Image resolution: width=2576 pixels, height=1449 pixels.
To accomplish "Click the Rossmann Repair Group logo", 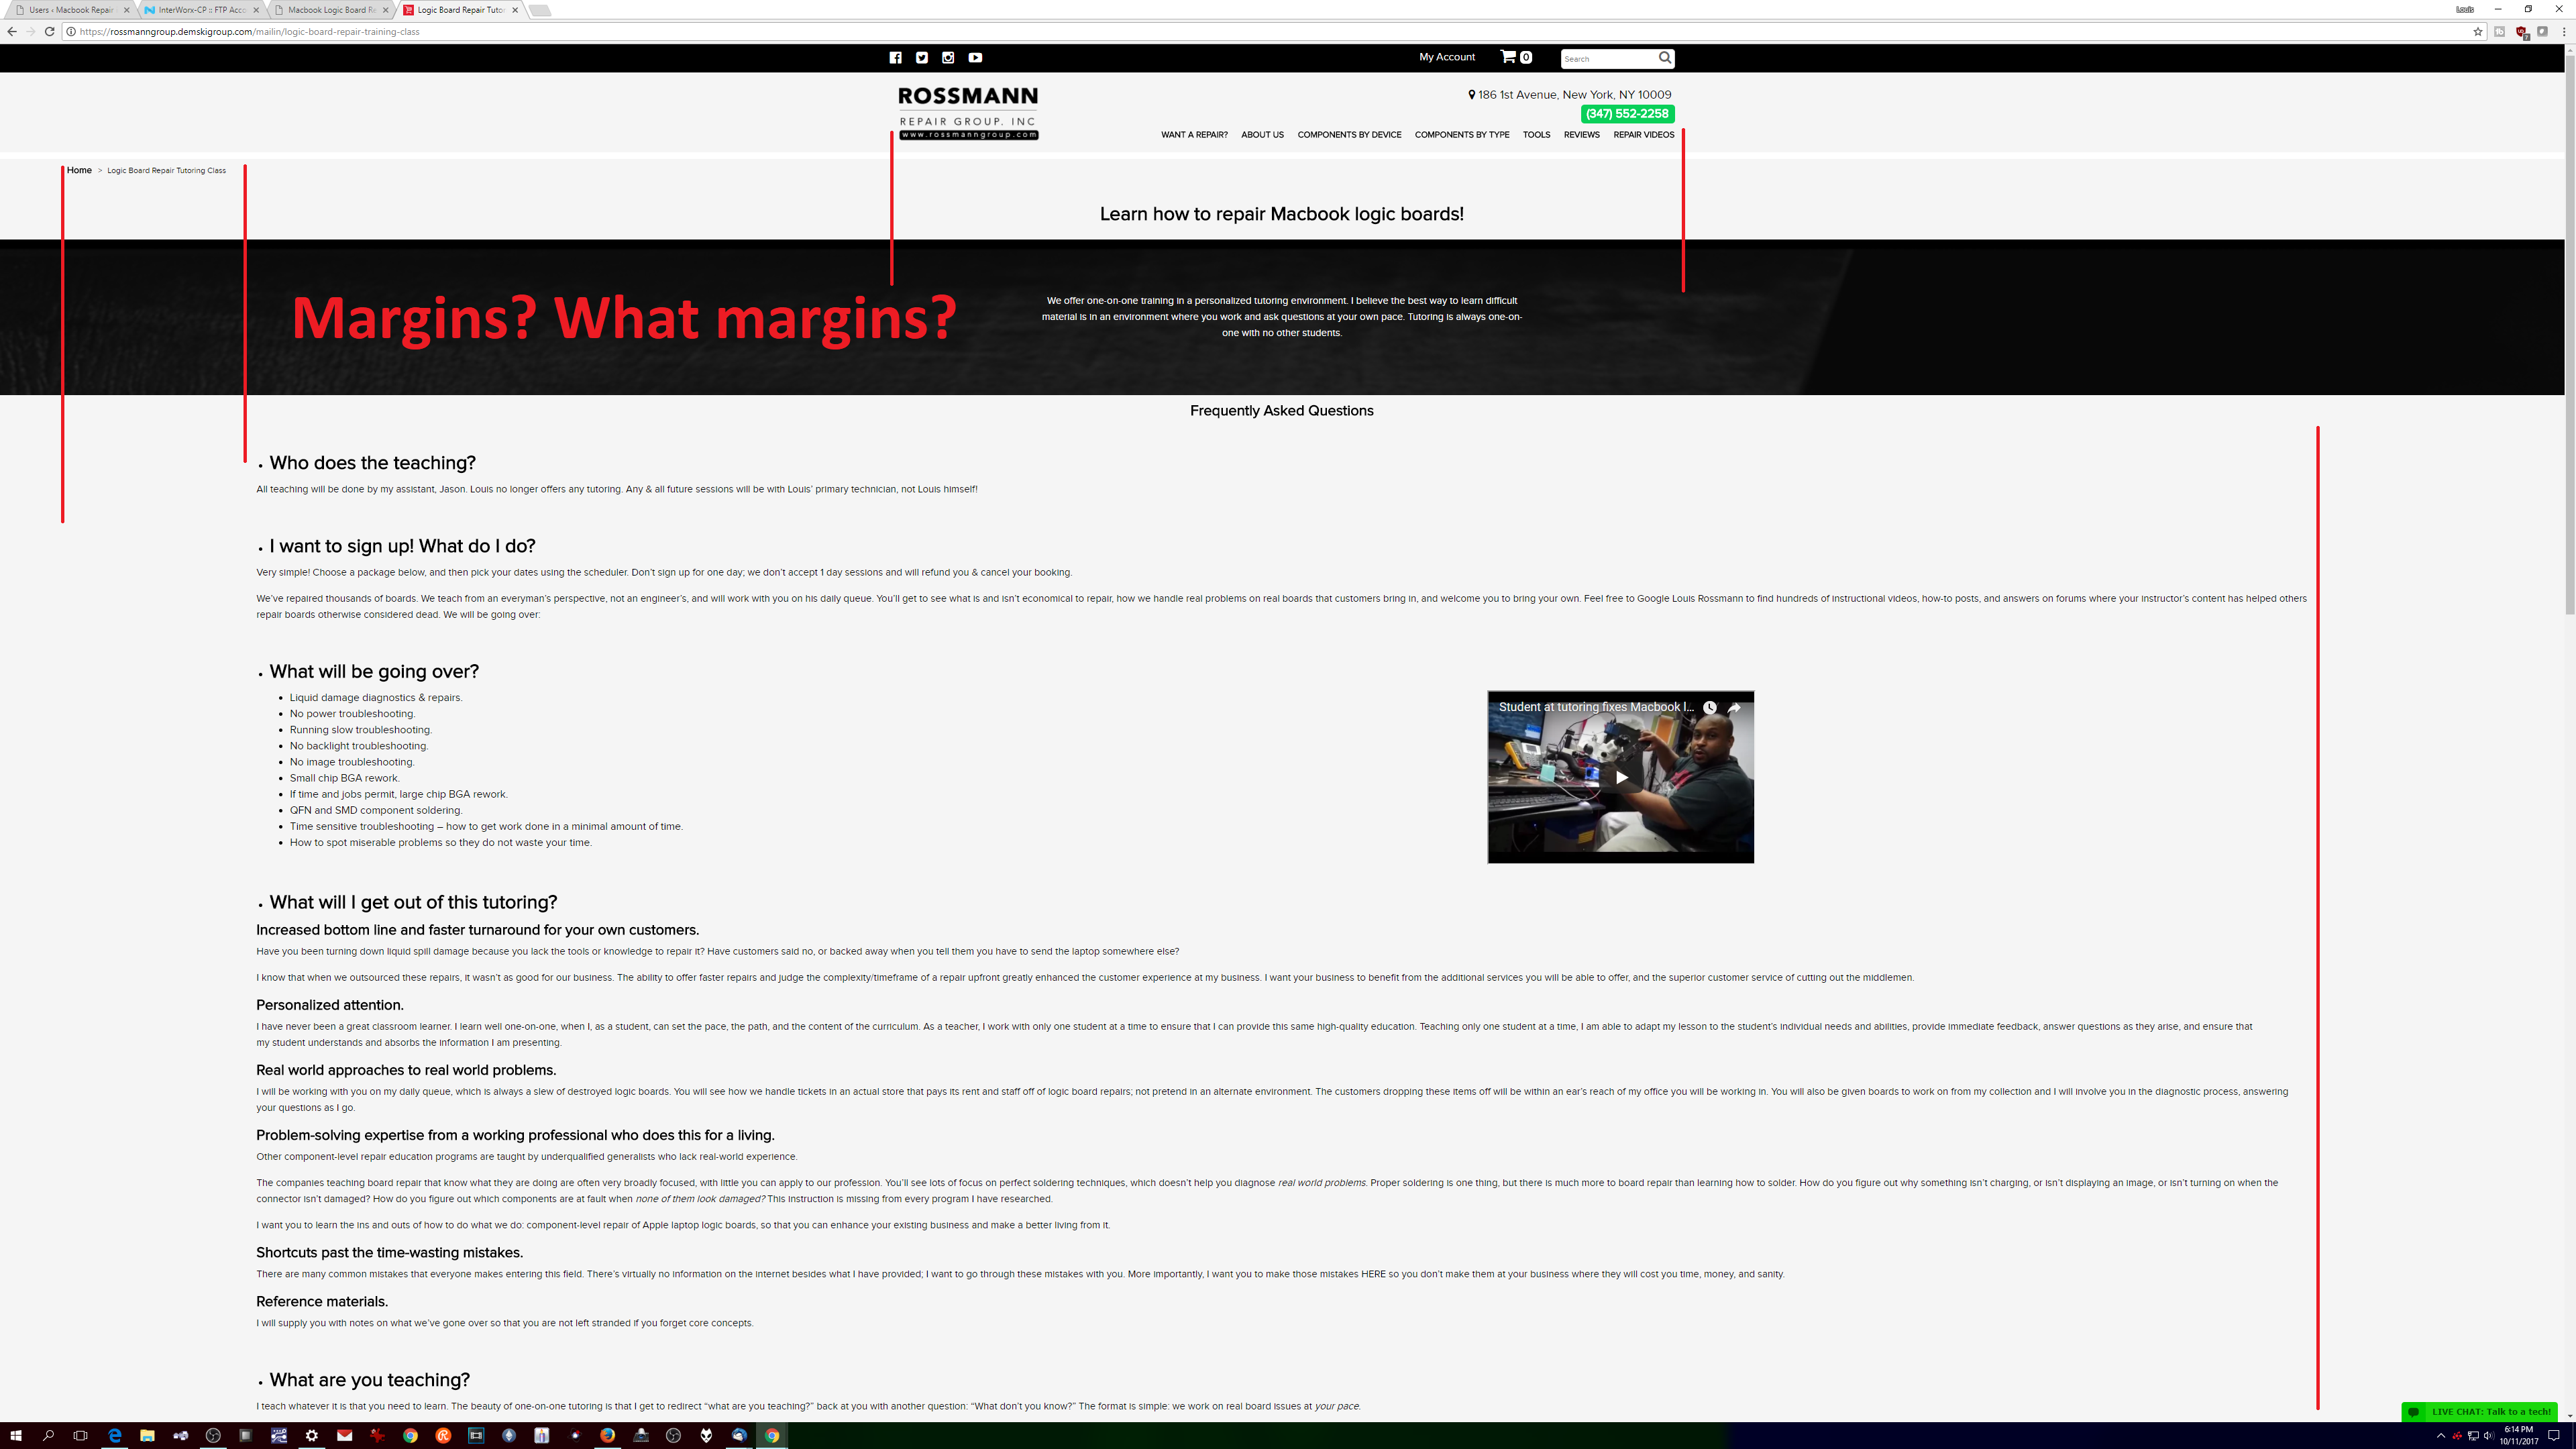I will tap(968, 113).
